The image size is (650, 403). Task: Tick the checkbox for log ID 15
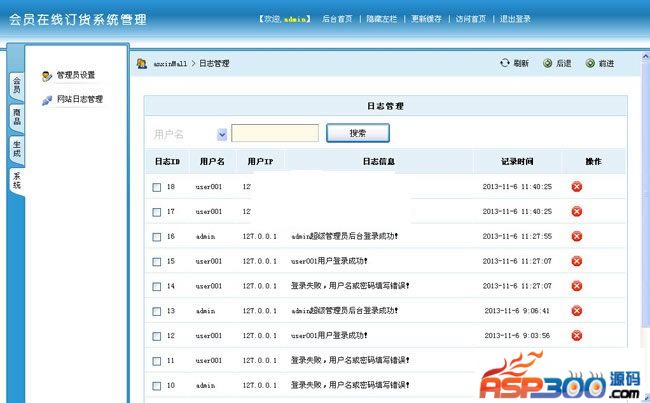[156, 261]
